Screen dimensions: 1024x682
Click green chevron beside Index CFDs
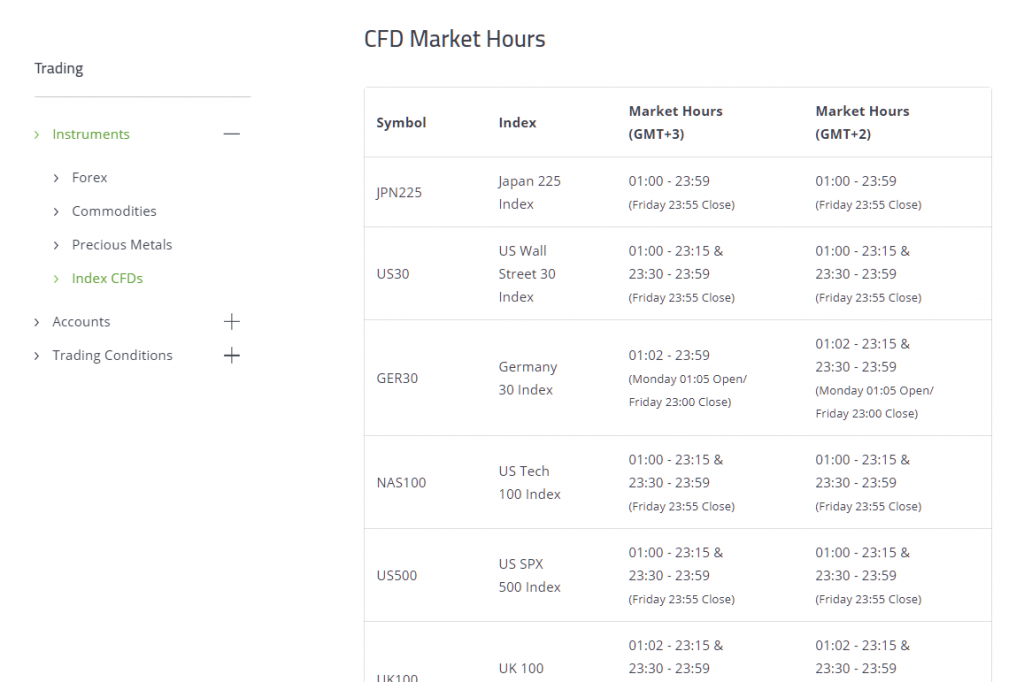[56, 279]
